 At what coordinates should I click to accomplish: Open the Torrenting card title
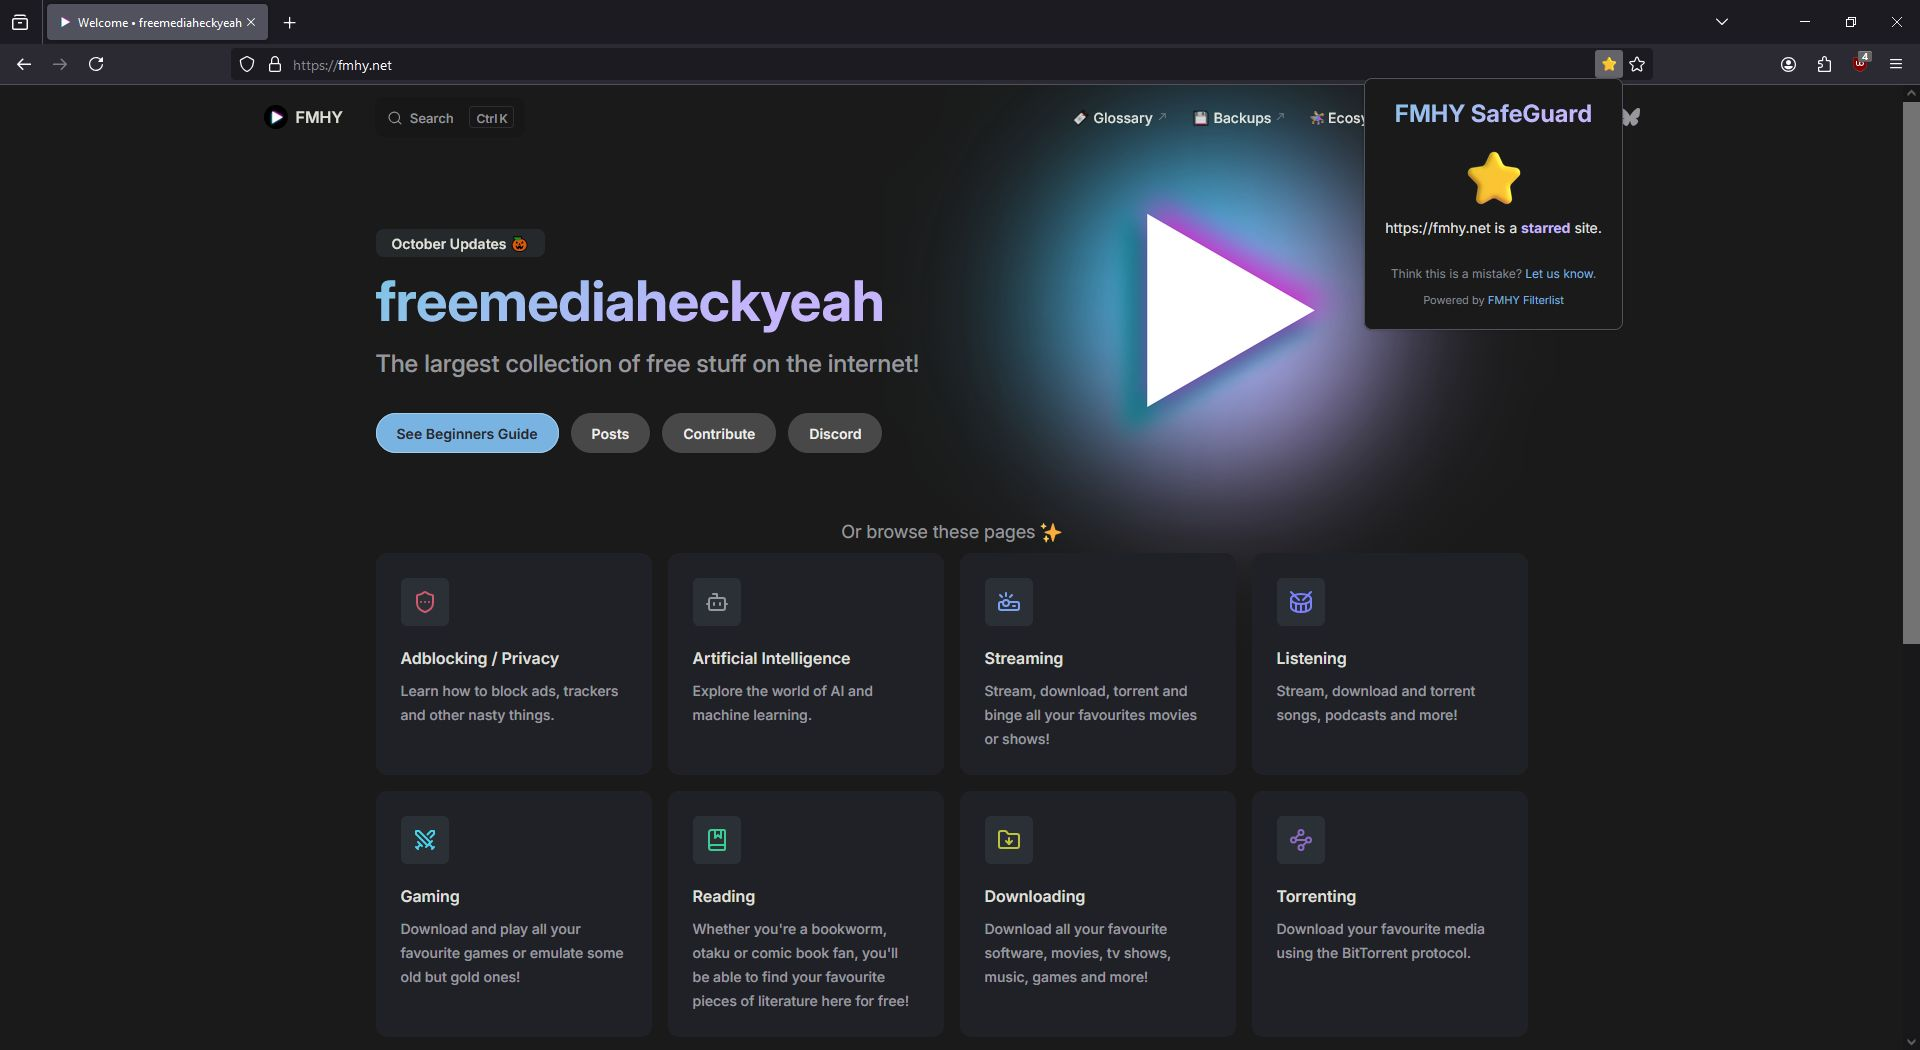pyautogui.click(x=1316, y=896)
